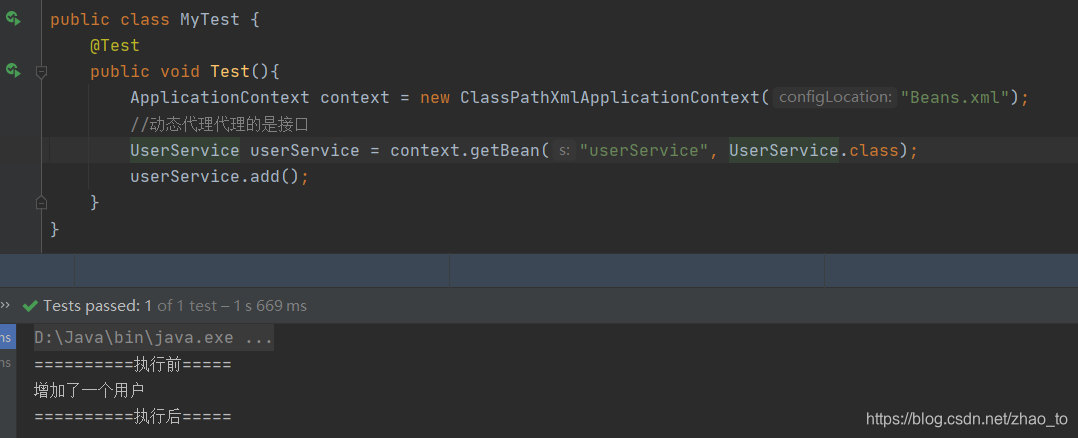Open the blog.csdn.net/zhao_to link
The height and width of the screenshot is (438, 1078).
[x=967, y=419]
